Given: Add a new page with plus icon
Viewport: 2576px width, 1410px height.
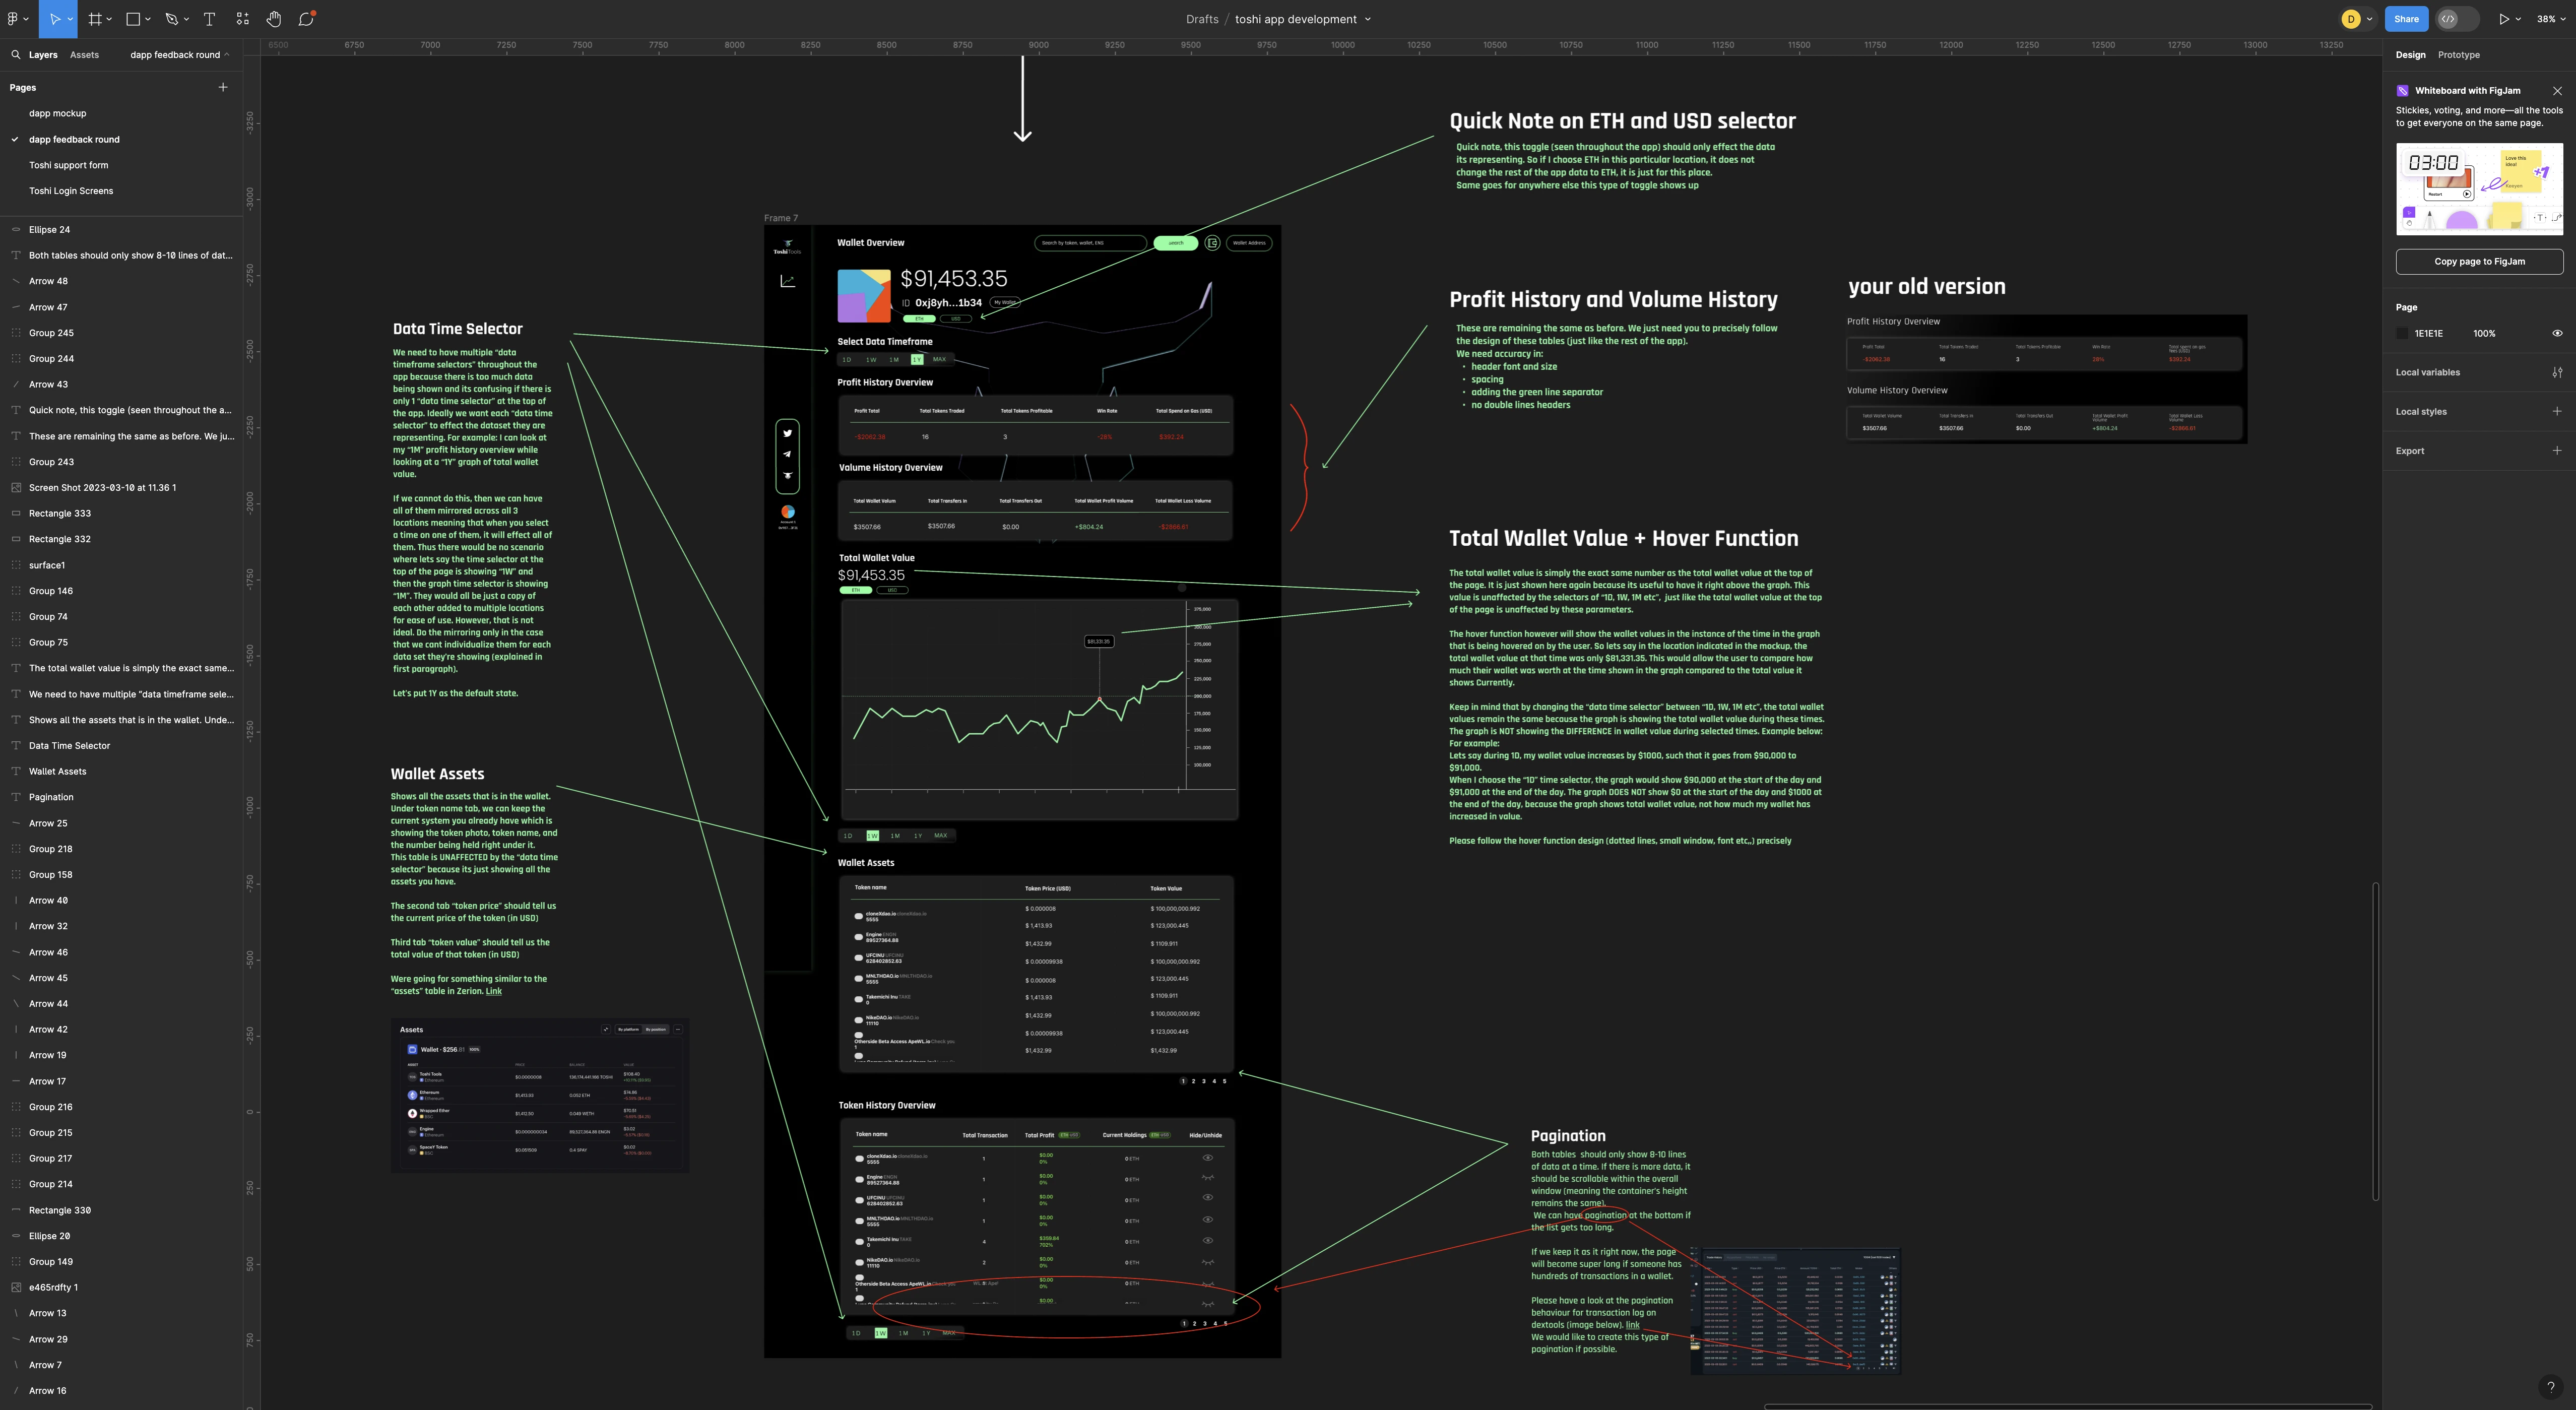Looking at the screenshot, I should pos(223,87).
